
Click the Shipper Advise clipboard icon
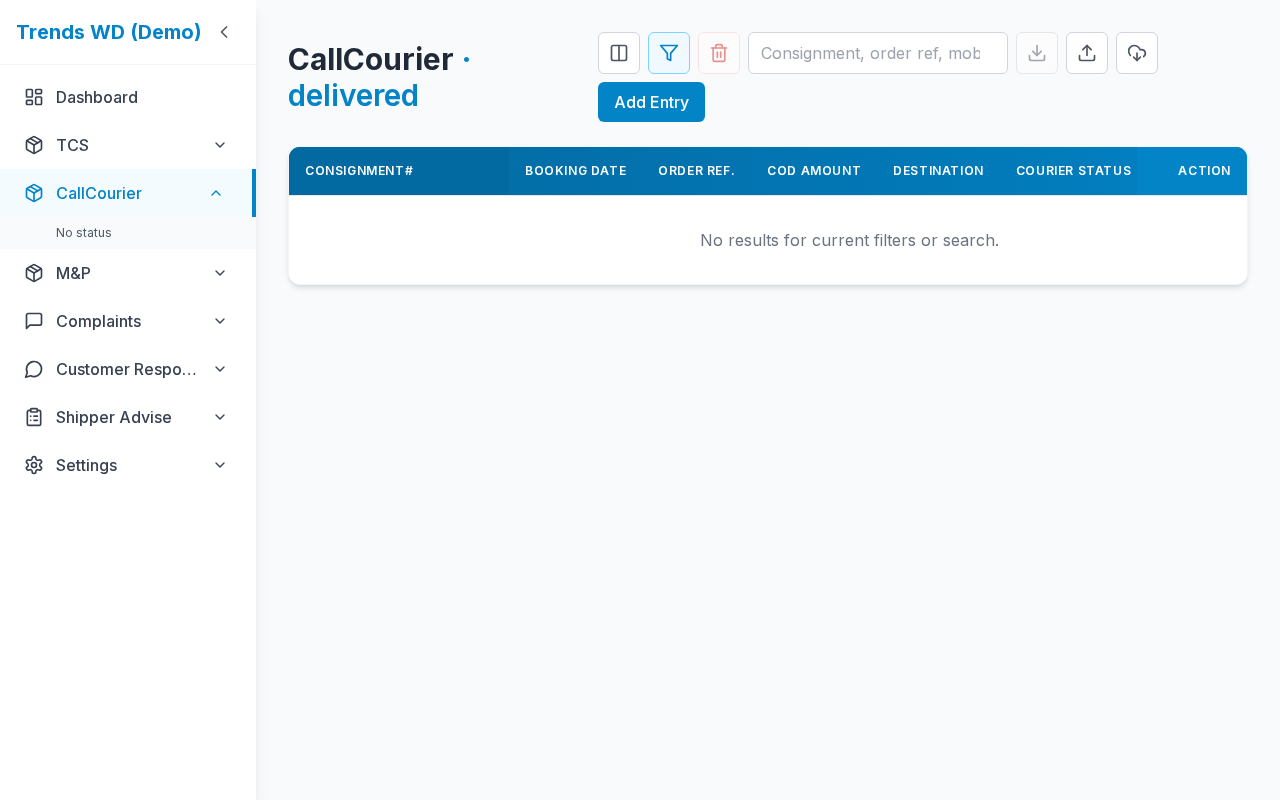(34, 417)
